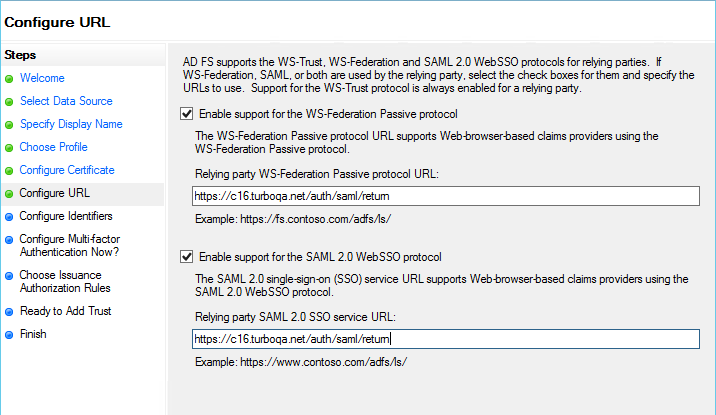Select the current Configure URL step
The height and width of the screenshot is (415, 716).
(x=54, y=193)
